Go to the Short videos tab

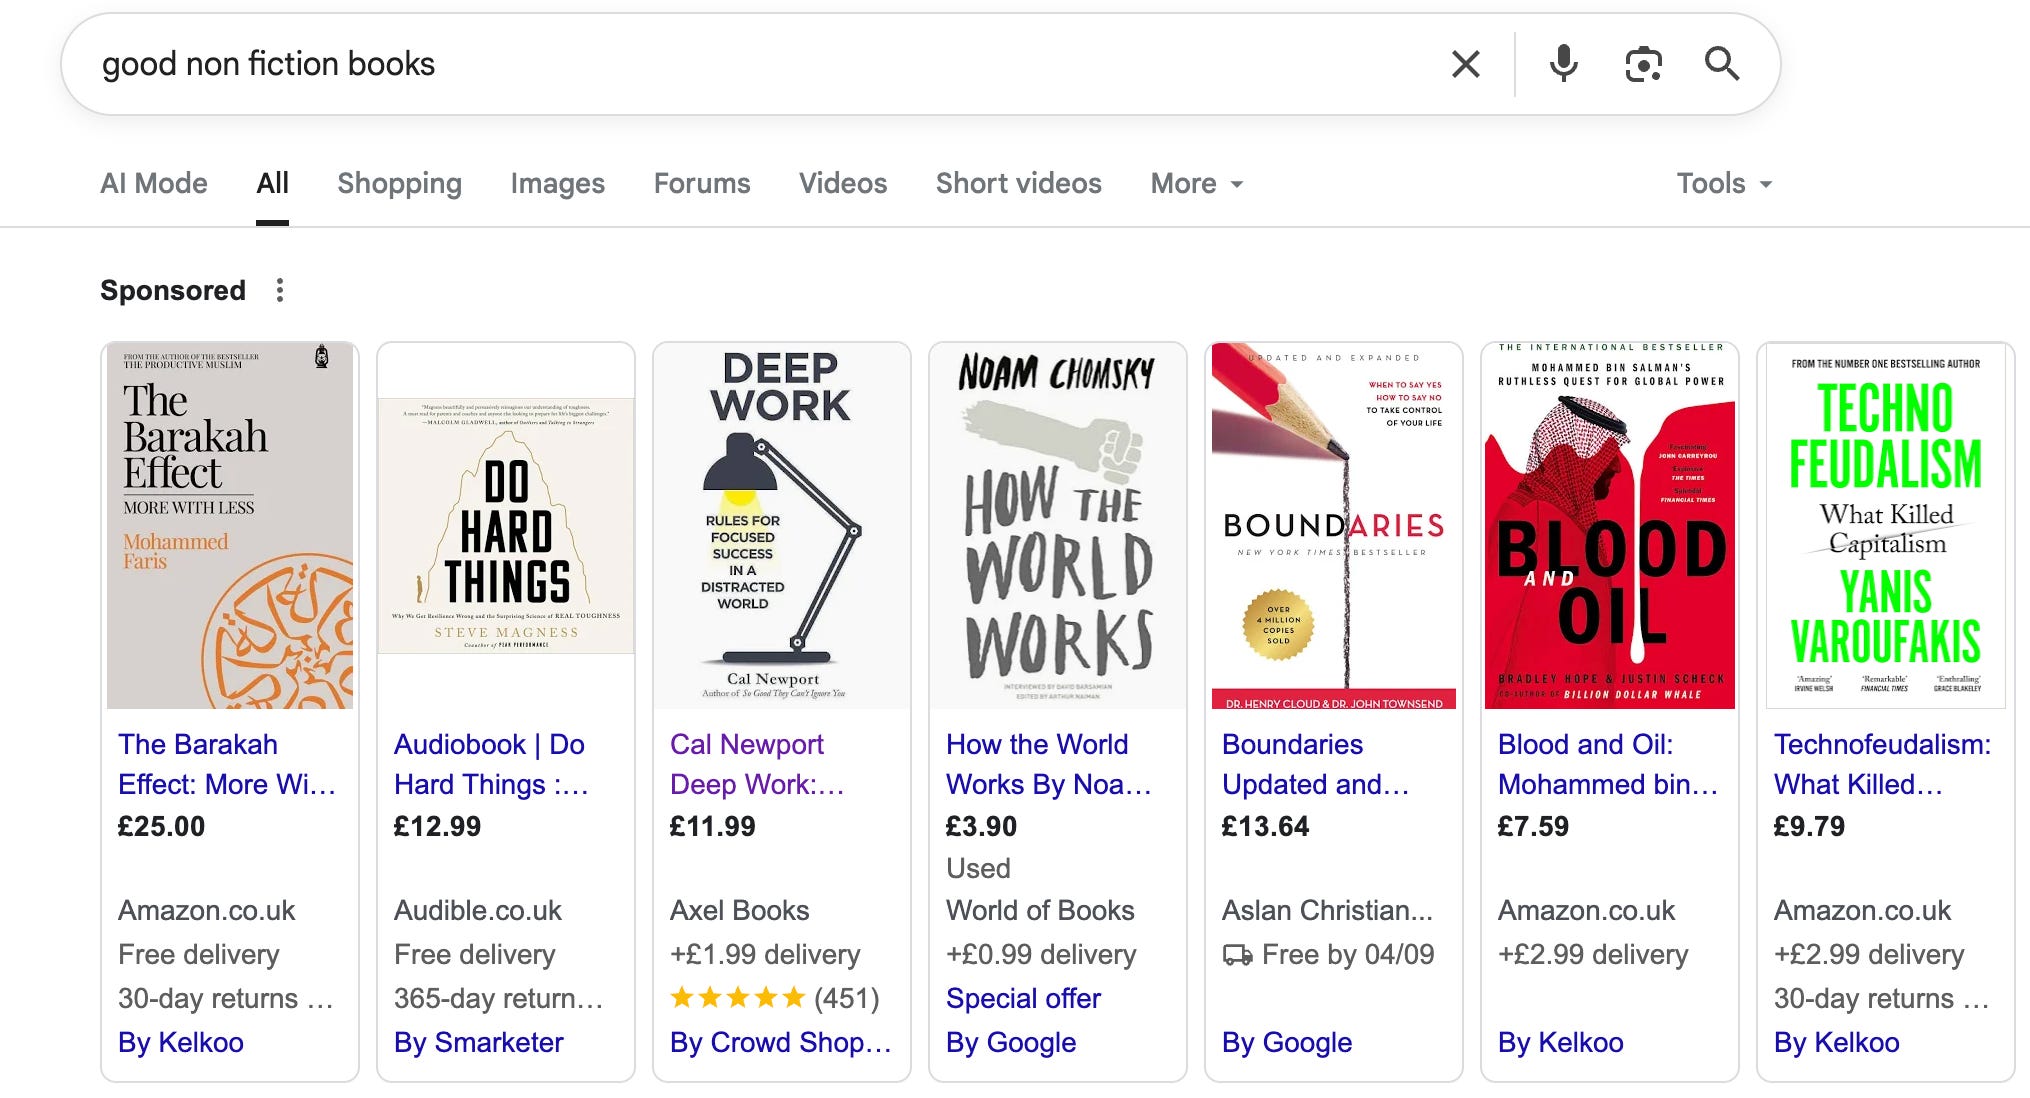pyautogui.click(x=1018, y=183)
